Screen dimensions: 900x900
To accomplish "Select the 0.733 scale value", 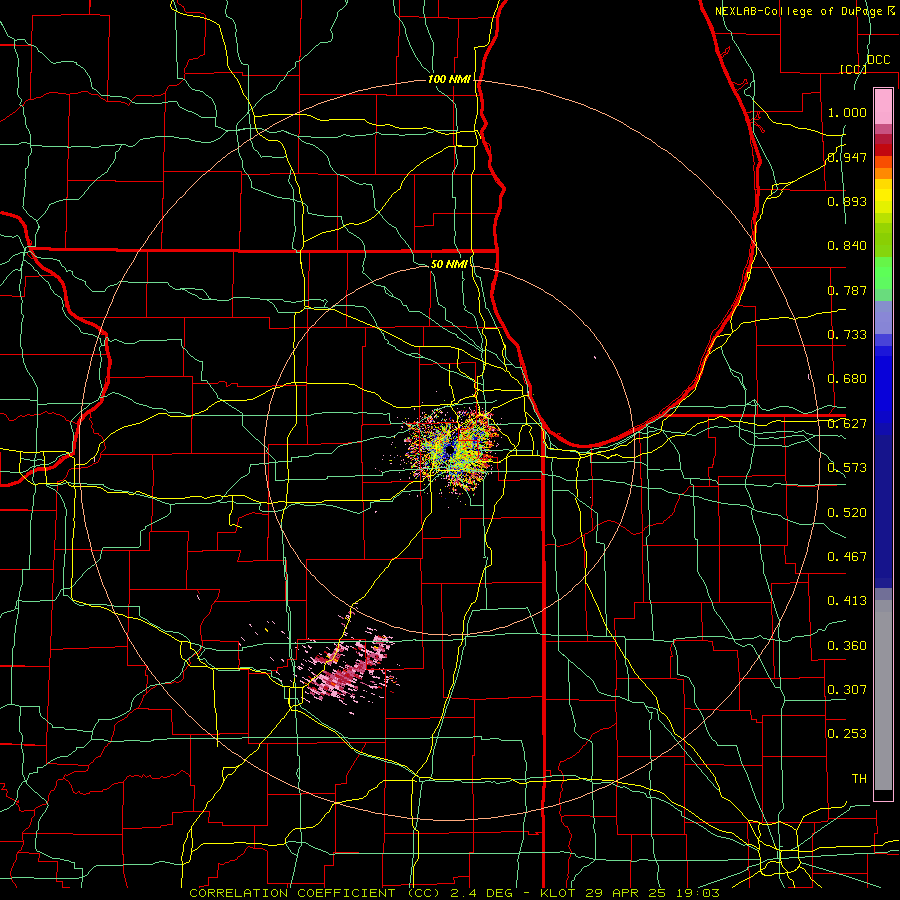I will (x=847, y=335).
